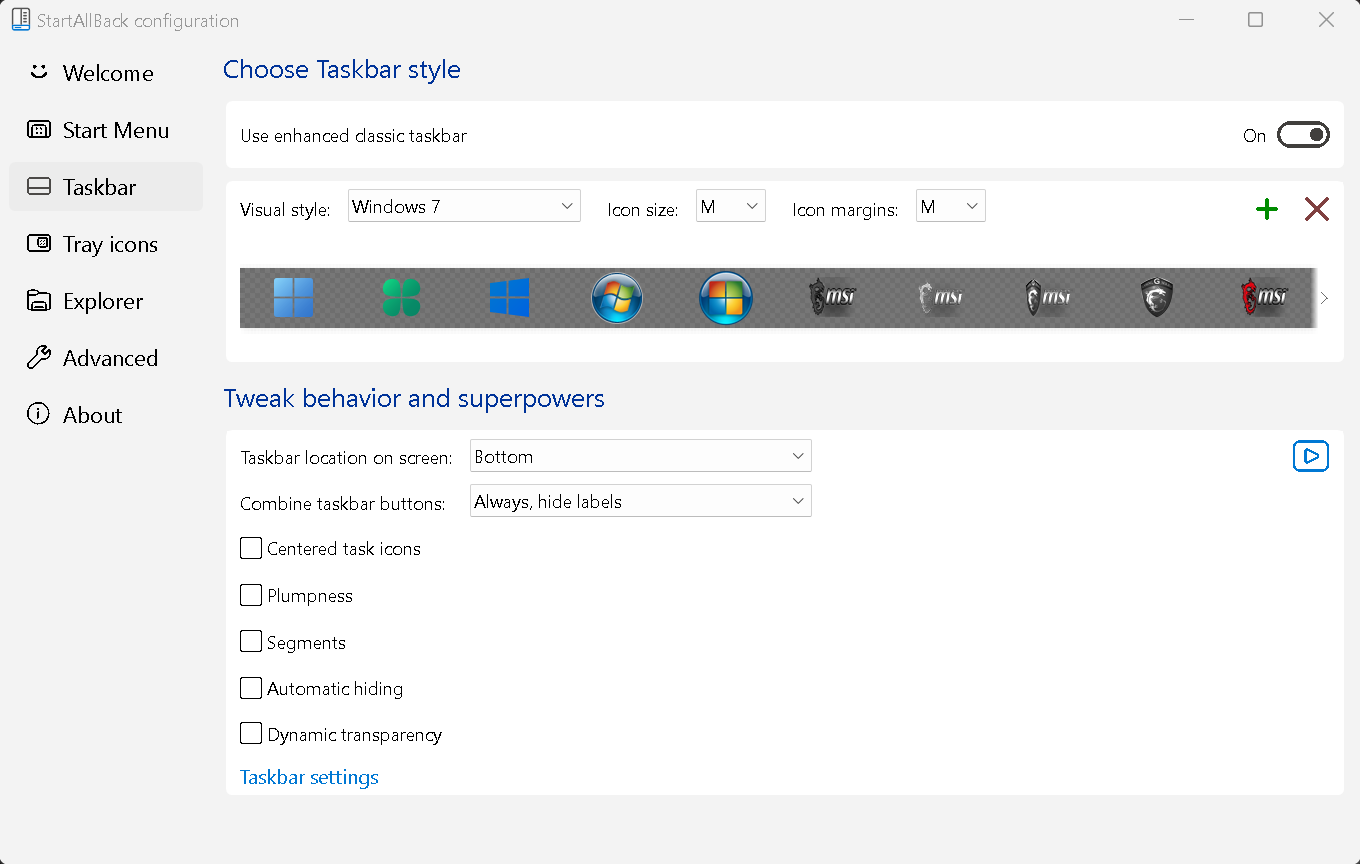This screenshot has width=1360, height=864.
Task: Maximize the StartAllBack configuration window
Action: coord(1256,20)
